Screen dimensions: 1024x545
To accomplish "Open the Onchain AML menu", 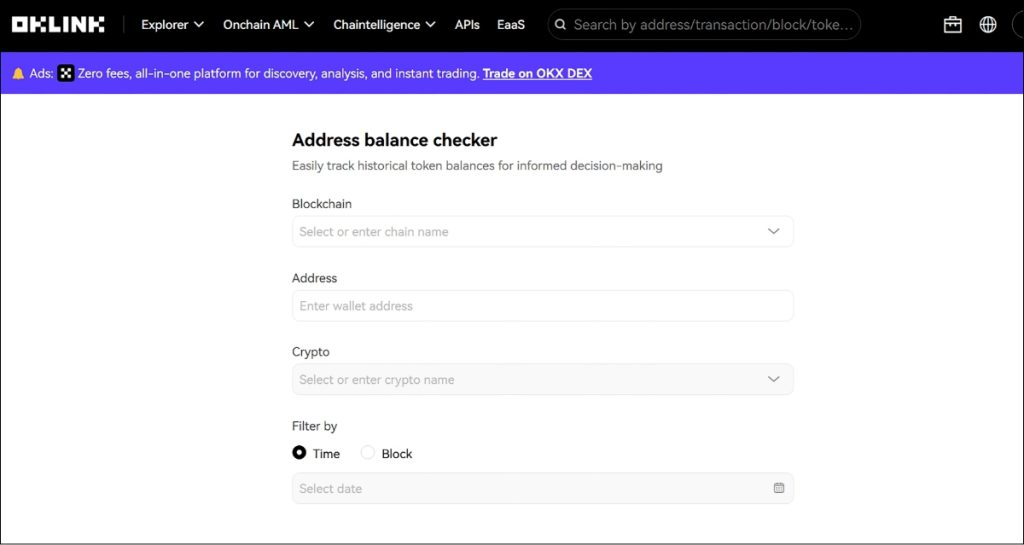I will click(x=268, y=24).
